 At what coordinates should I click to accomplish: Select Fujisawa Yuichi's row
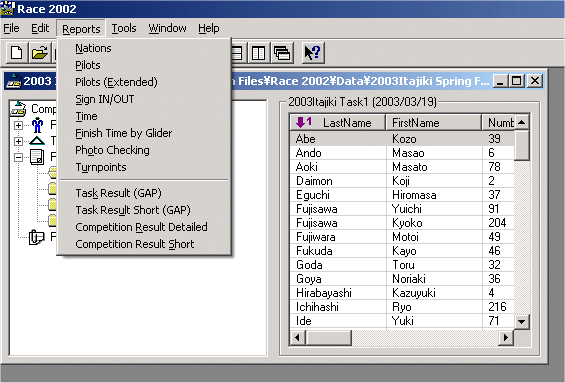click(x=402, y=209)
